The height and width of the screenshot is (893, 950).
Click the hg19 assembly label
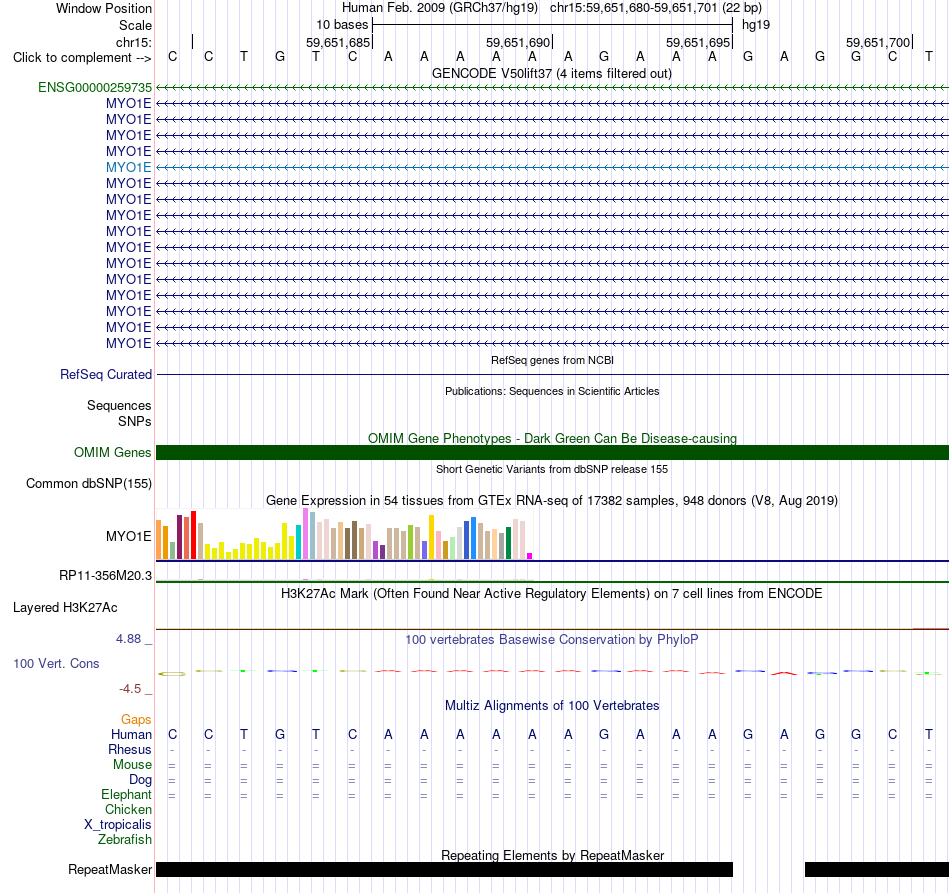point(756,25)
